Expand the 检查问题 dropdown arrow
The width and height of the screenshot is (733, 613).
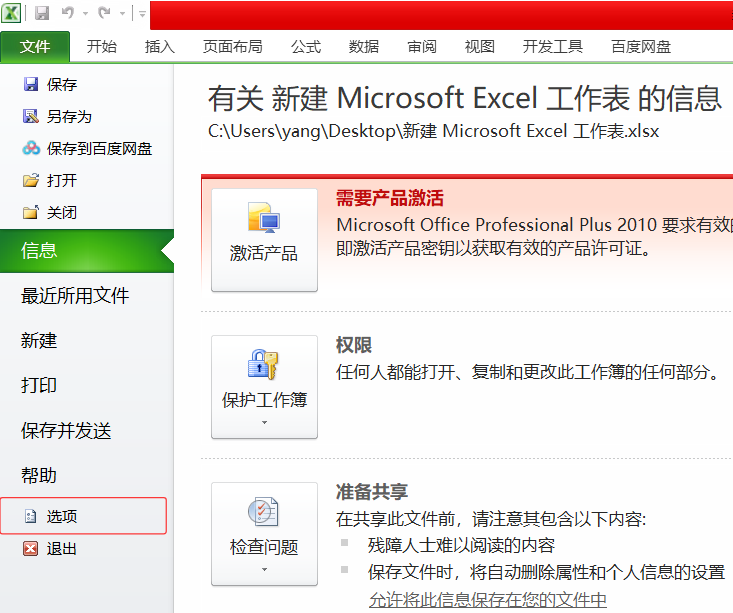pos(264,569)
